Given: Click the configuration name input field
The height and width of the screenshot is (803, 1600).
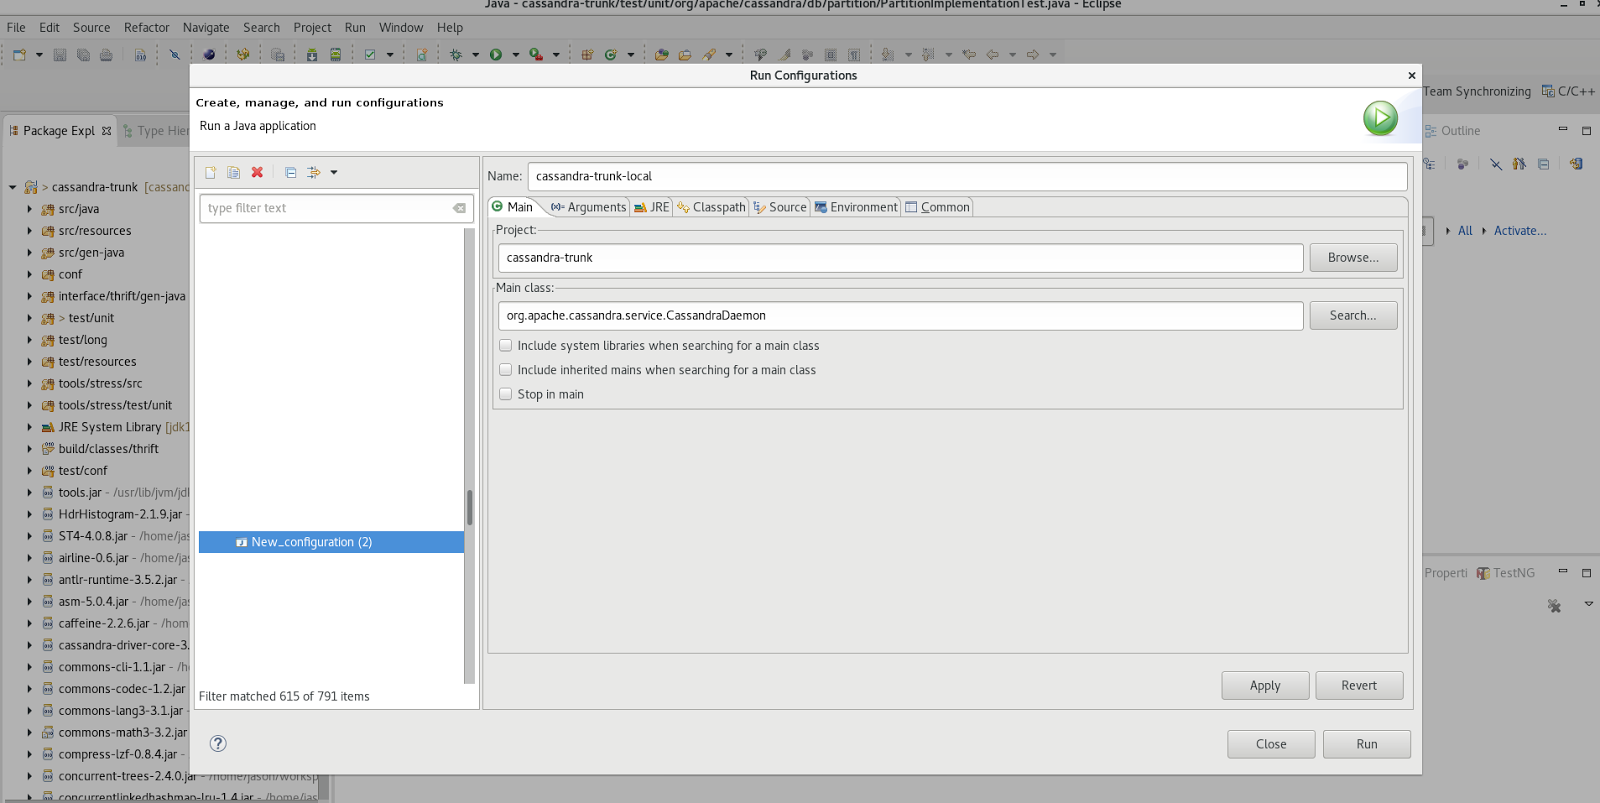Looking at the screenshot, I should (967, 176).
